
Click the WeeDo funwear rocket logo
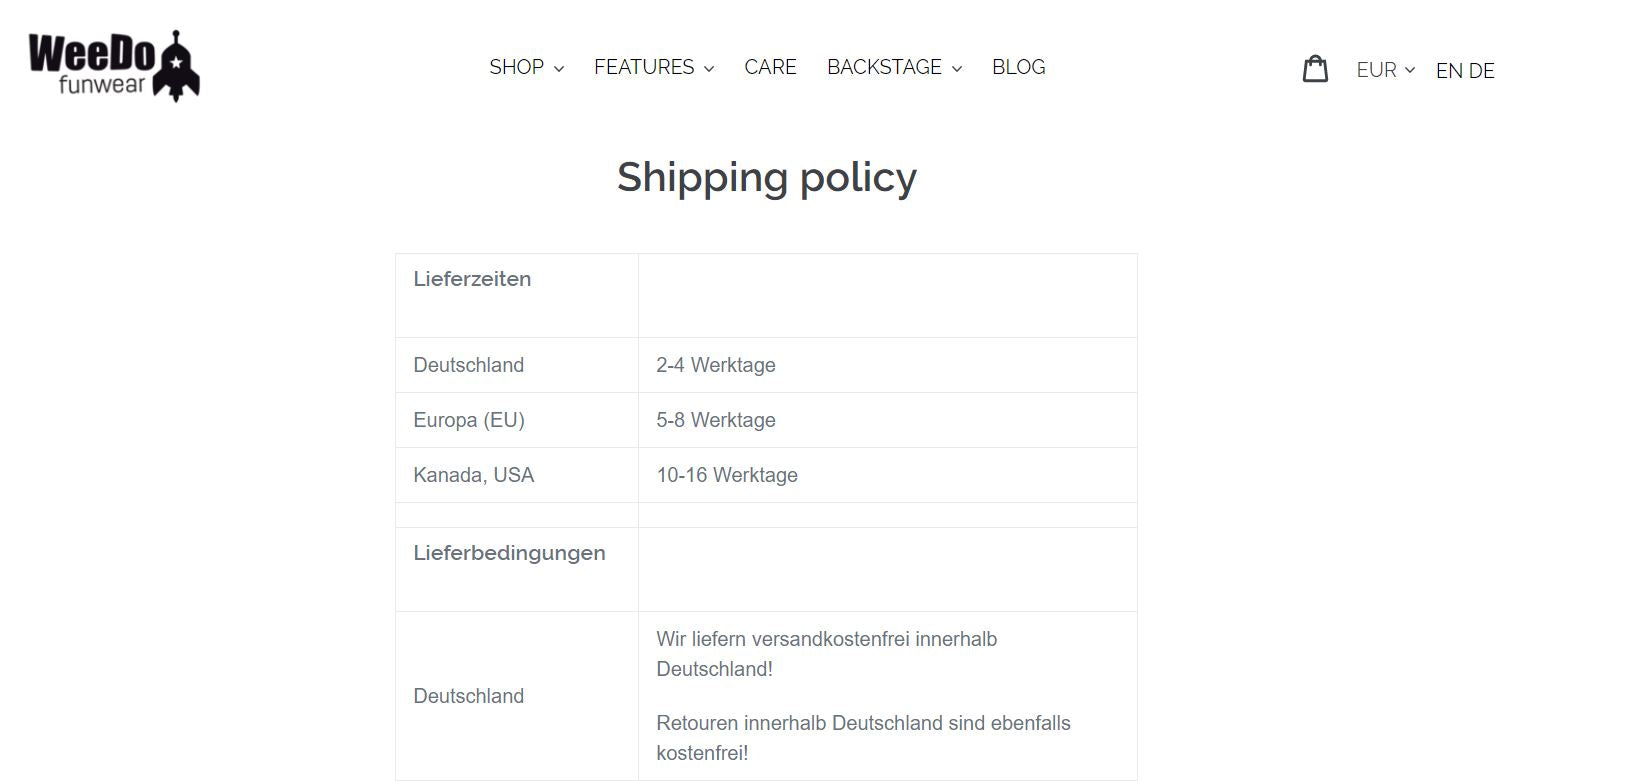pyautogui.click(x=114, y=66)
